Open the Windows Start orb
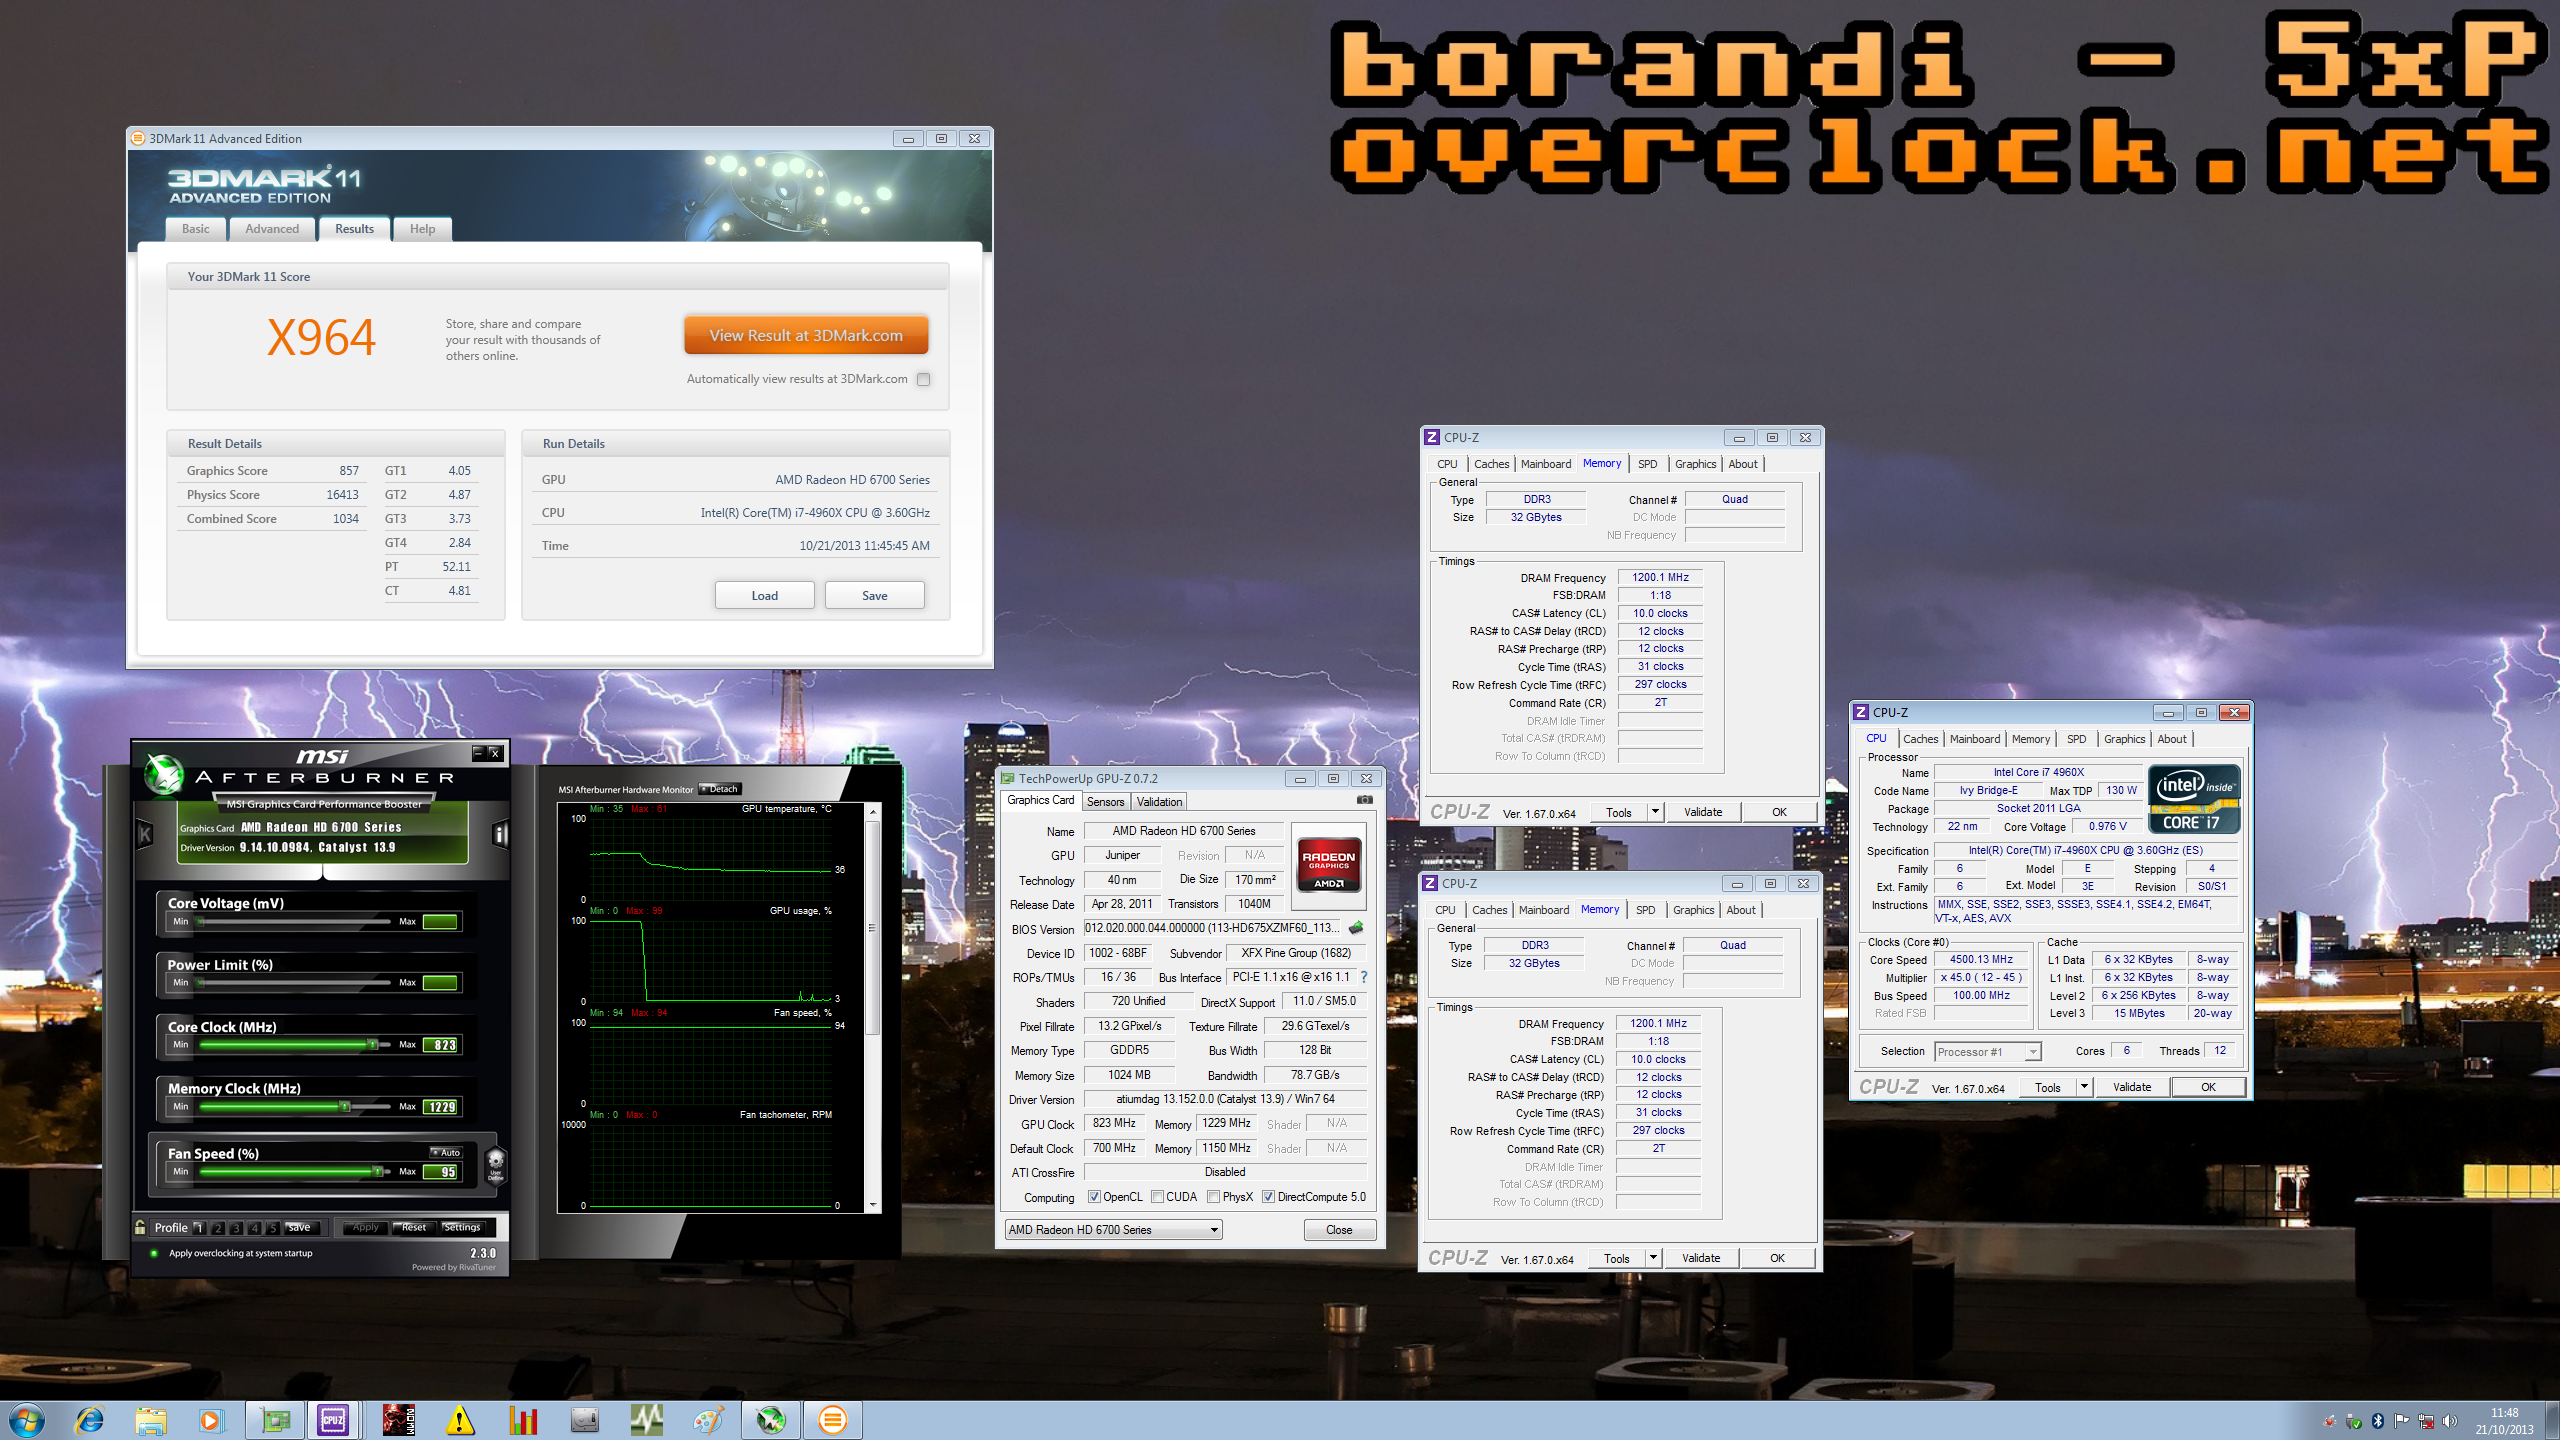2560x1440 pixels. click(26, 1420)
